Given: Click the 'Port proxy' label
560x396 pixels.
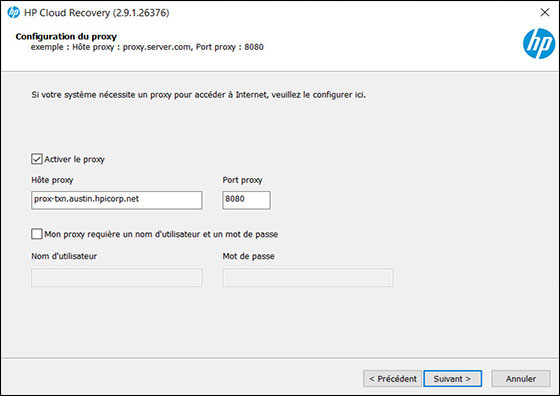Looking at the screenshot, I should pyautogui.click(x=242, y=180).
